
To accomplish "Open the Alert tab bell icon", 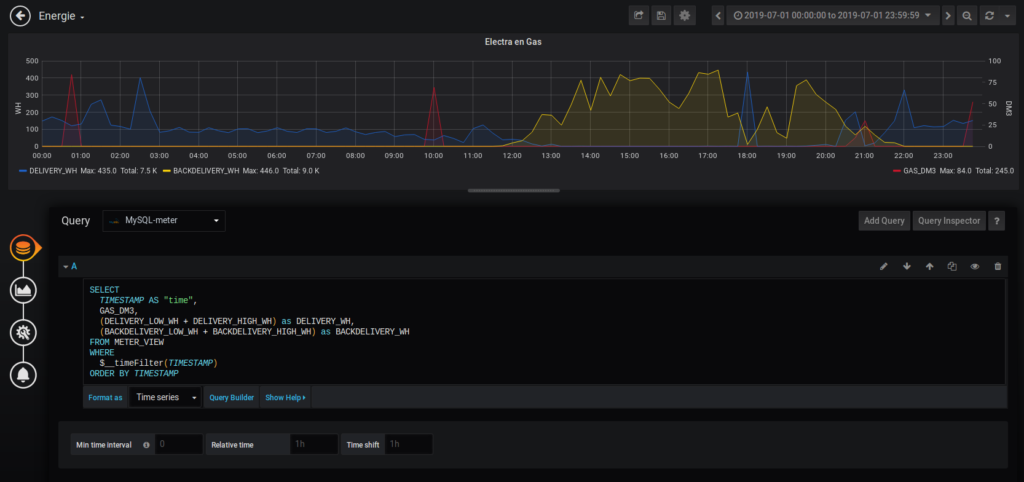I will click(x=23, y=375).
